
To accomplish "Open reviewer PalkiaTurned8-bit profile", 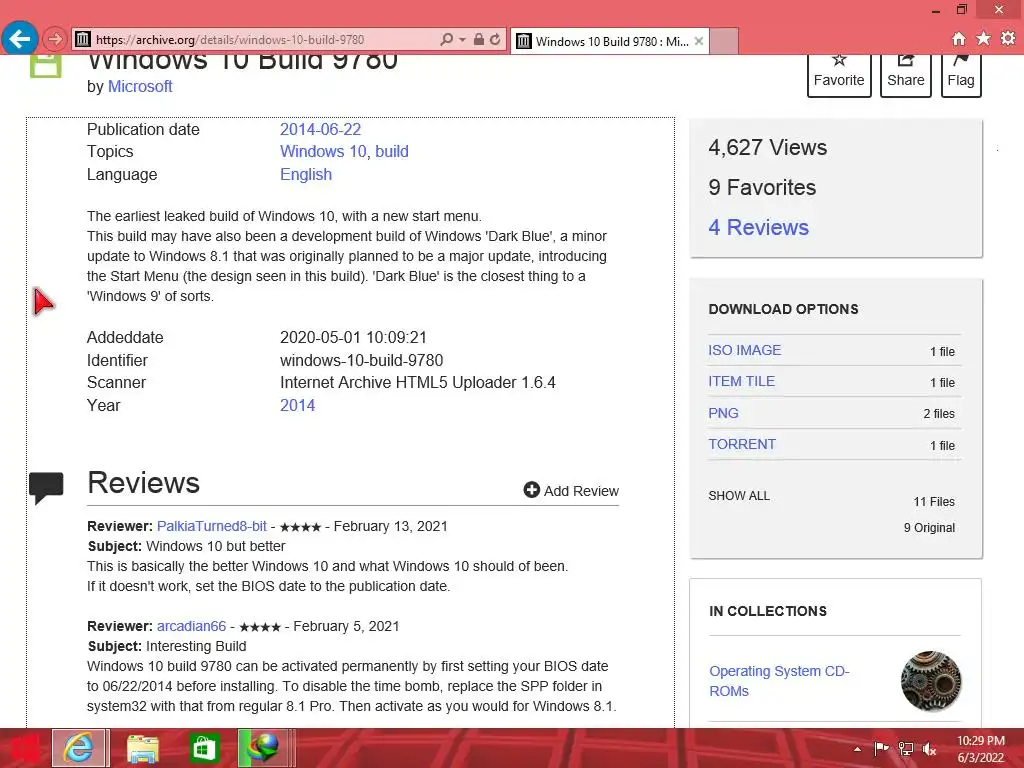I will click(212, 526).
